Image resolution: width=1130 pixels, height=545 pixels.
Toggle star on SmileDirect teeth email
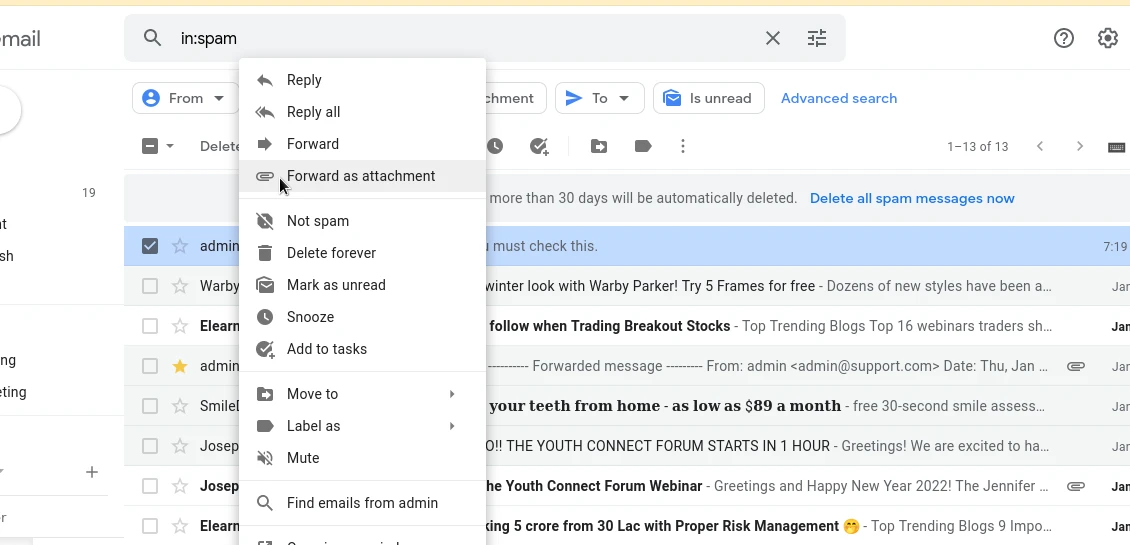point(180,406)
